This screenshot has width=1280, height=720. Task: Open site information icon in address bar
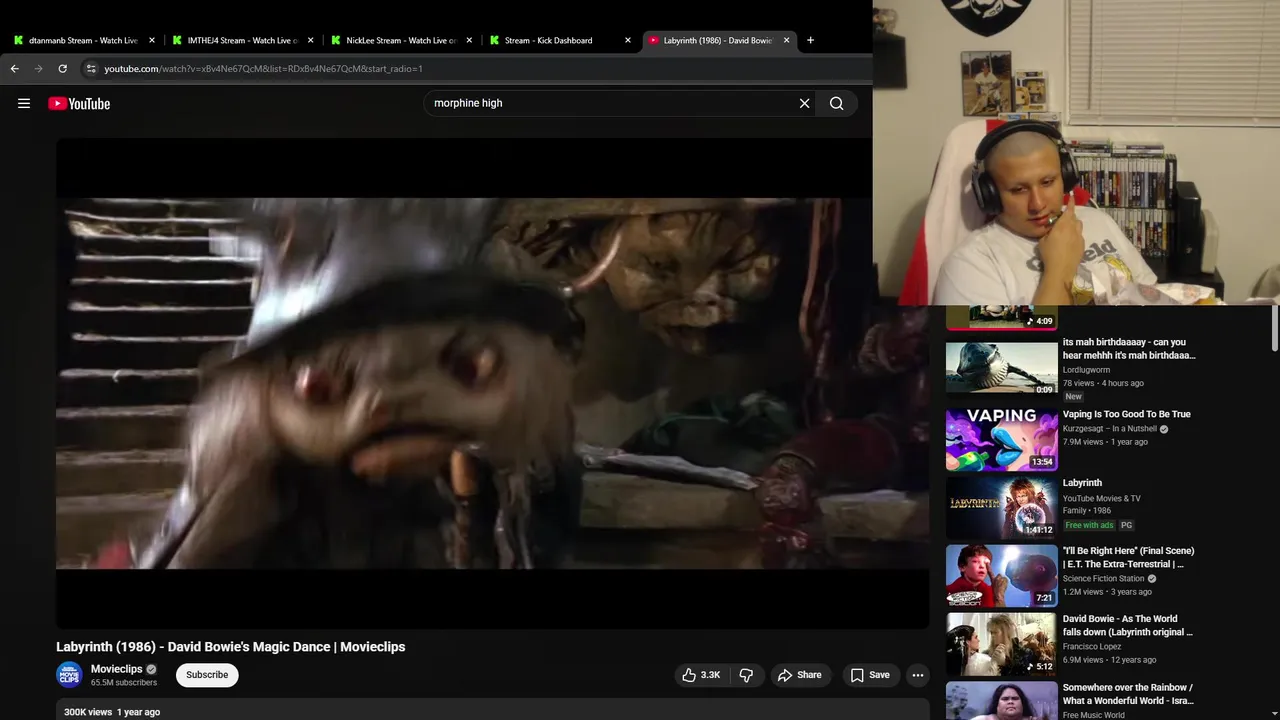[91, 69]
